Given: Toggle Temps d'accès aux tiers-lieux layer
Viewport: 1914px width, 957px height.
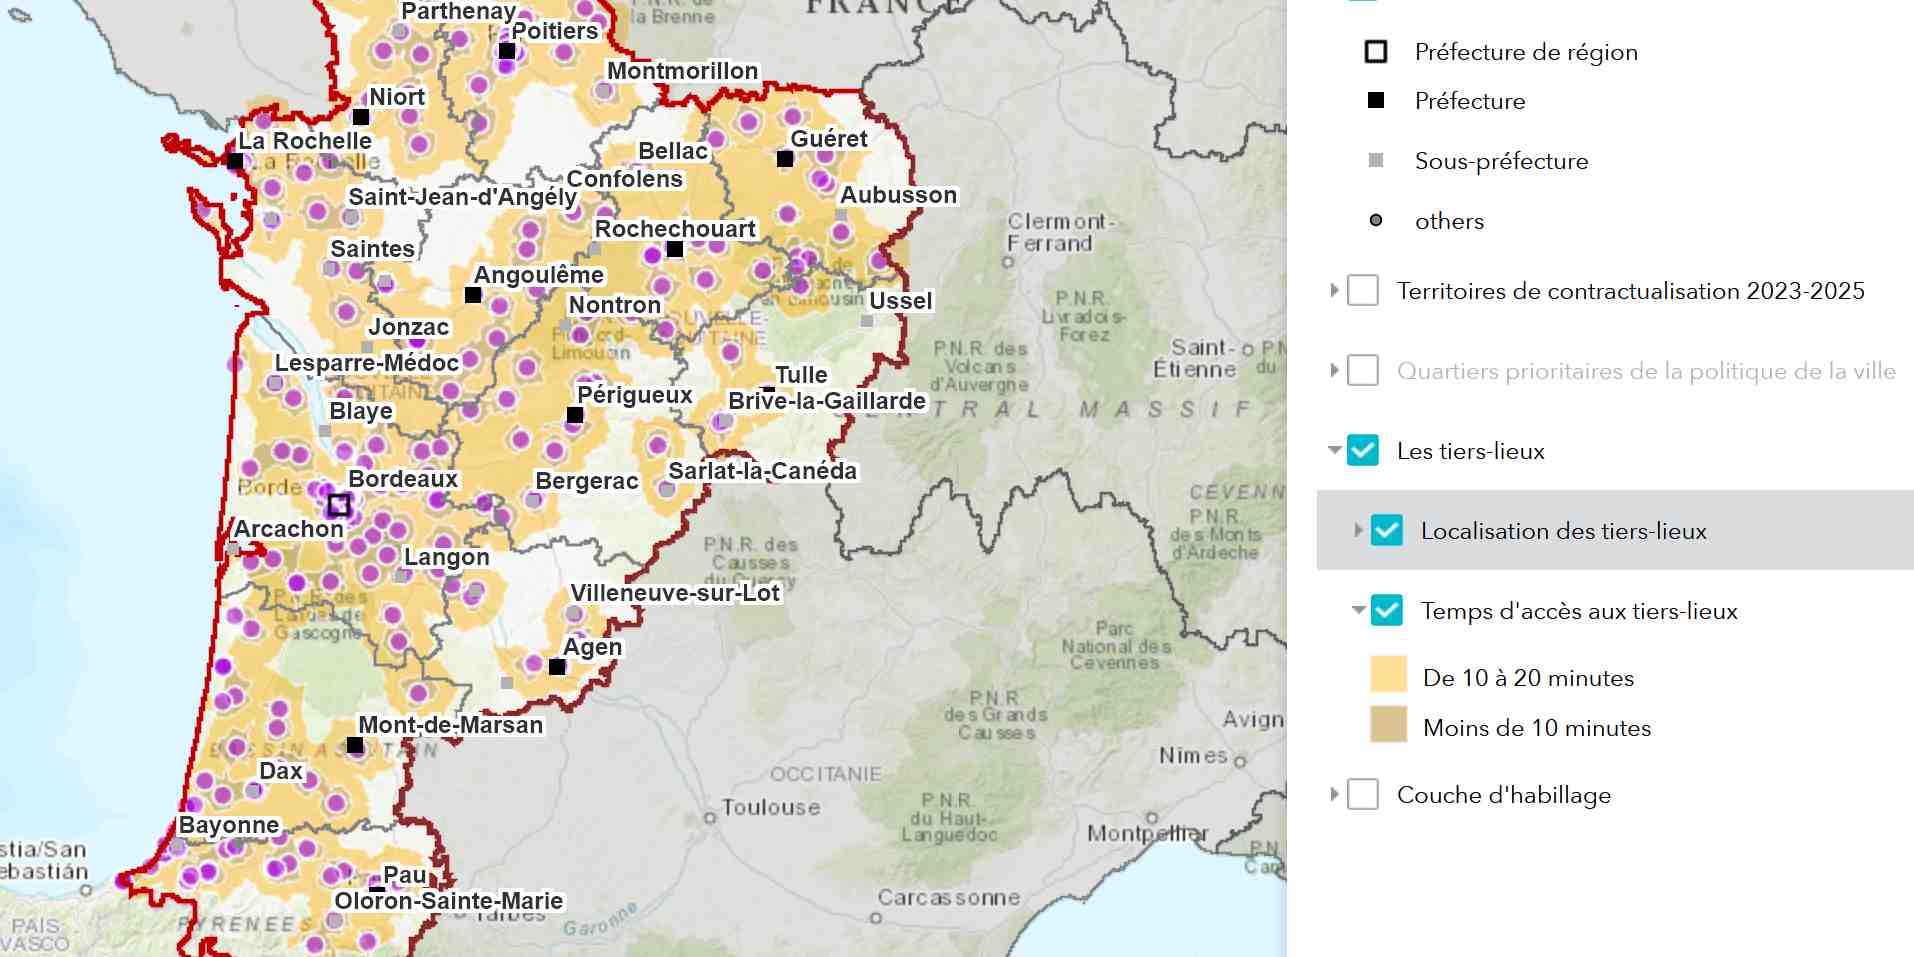Looking at the screenshot, I should 1387,610.
